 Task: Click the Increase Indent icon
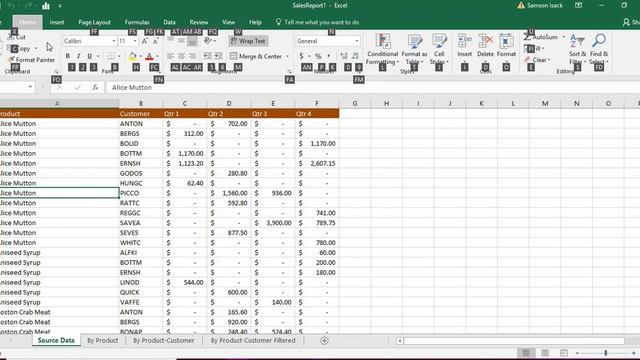point(218,56)
